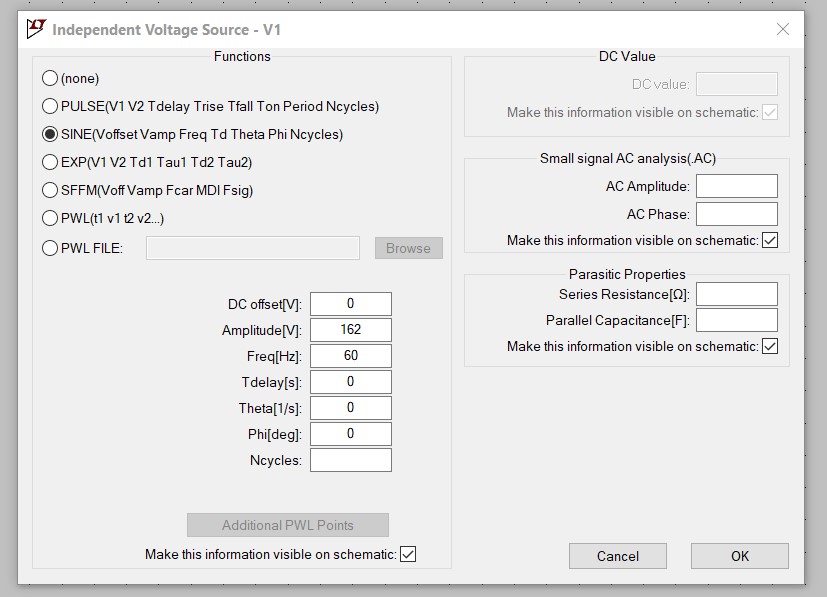Pick the SFFM function option

50,190
